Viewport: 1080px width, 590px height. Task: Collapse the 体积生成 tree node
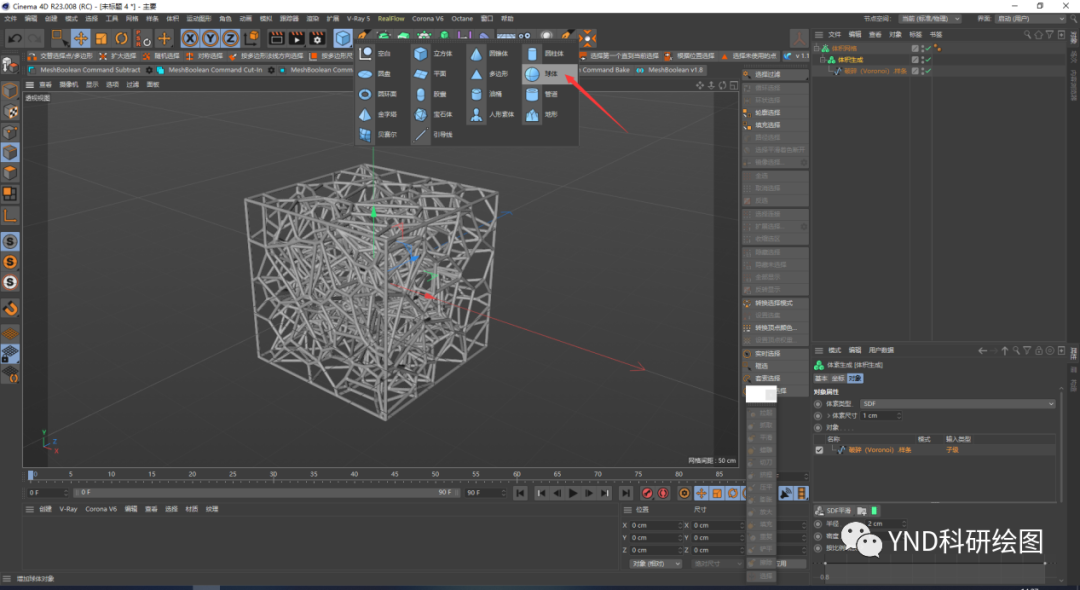coord(822,60)
